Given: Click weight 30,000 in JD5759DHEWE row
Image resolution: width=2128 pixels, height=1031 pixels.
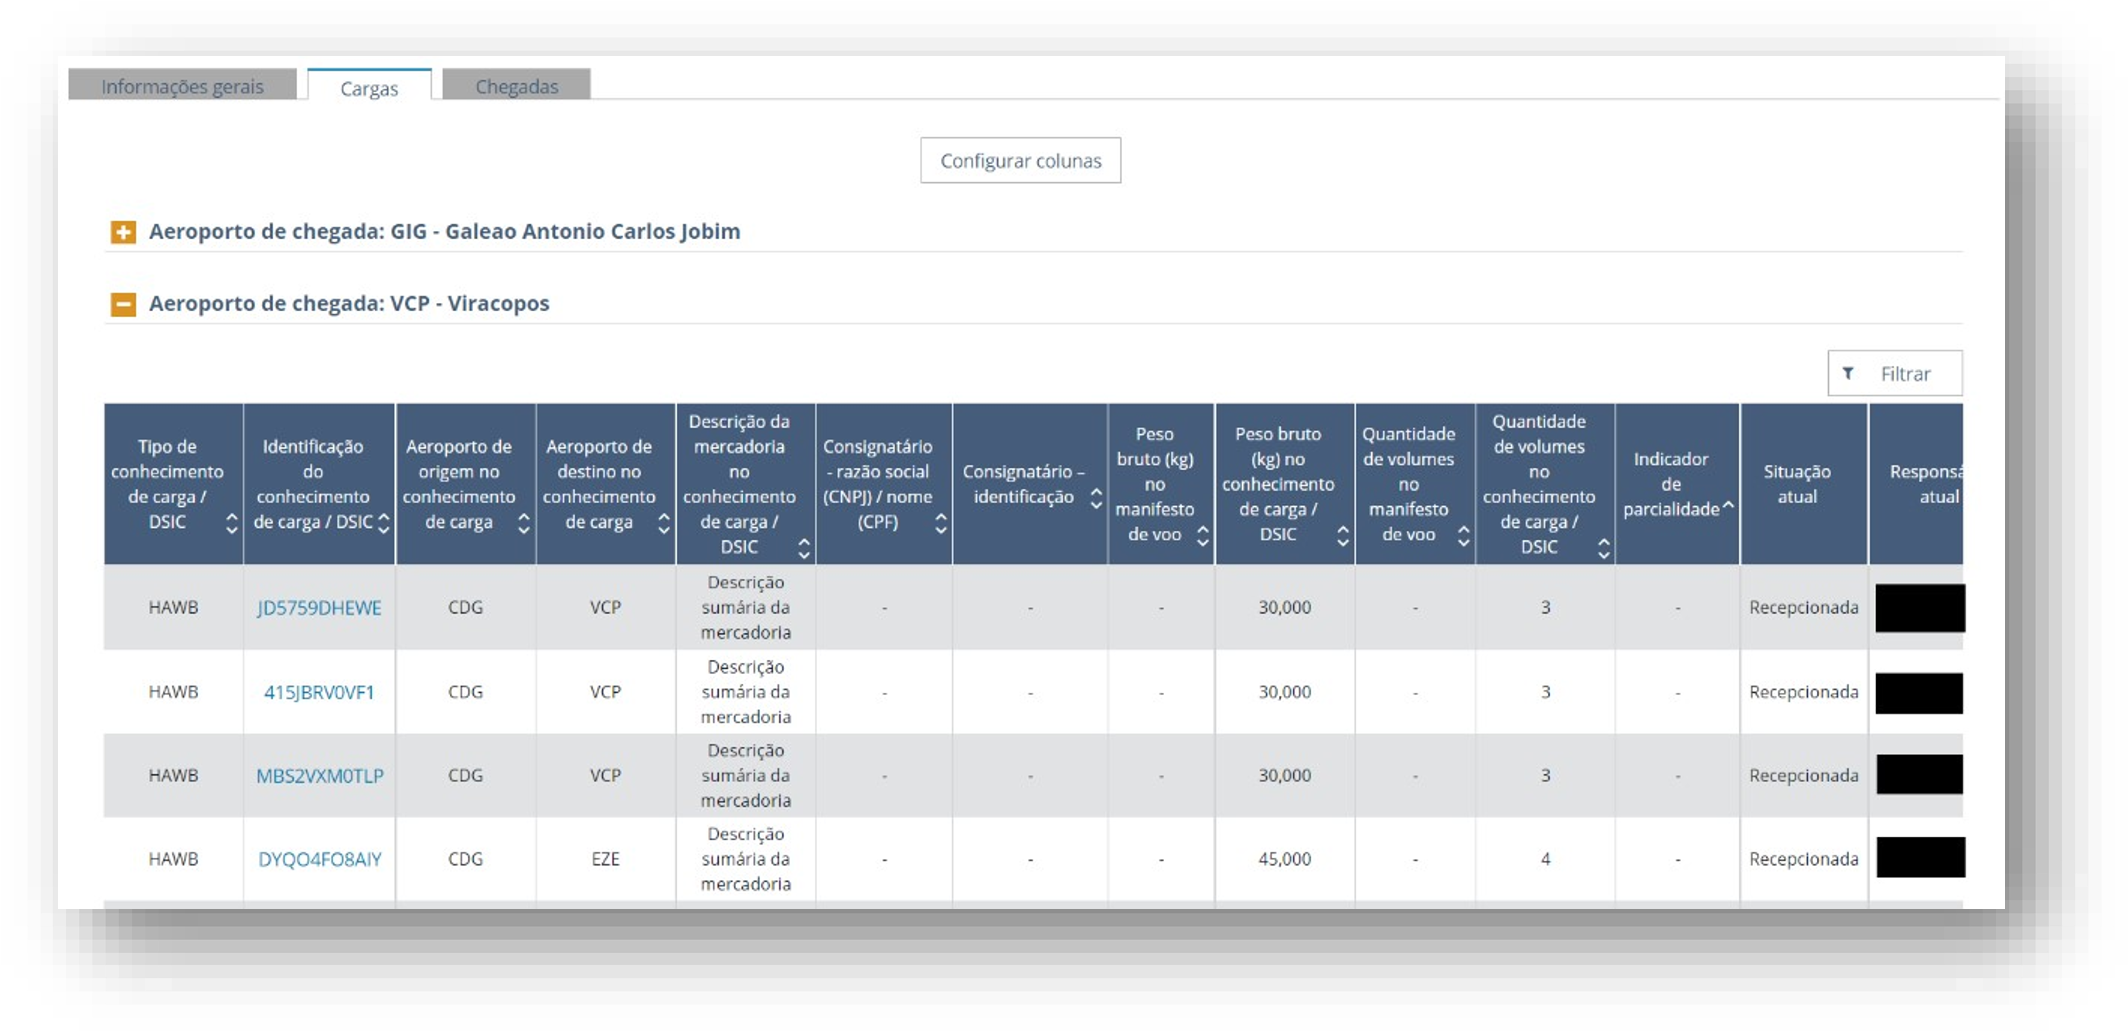Looking at the screenshot, I should coord(1284,607).
